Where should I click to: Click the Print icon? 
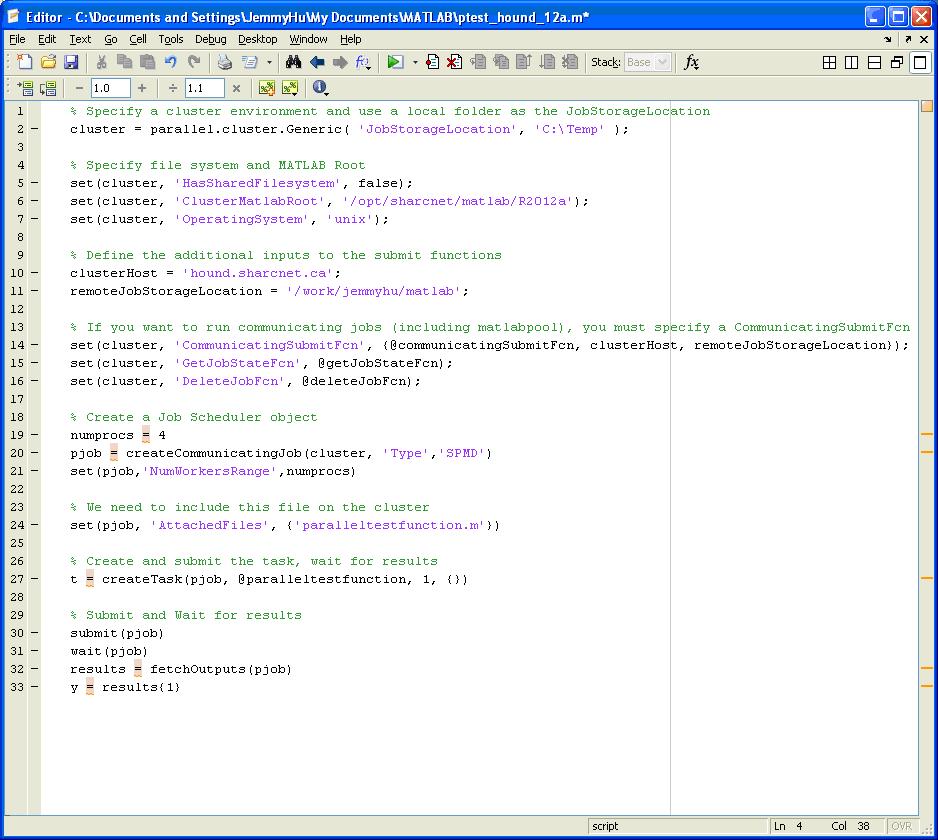225,62
